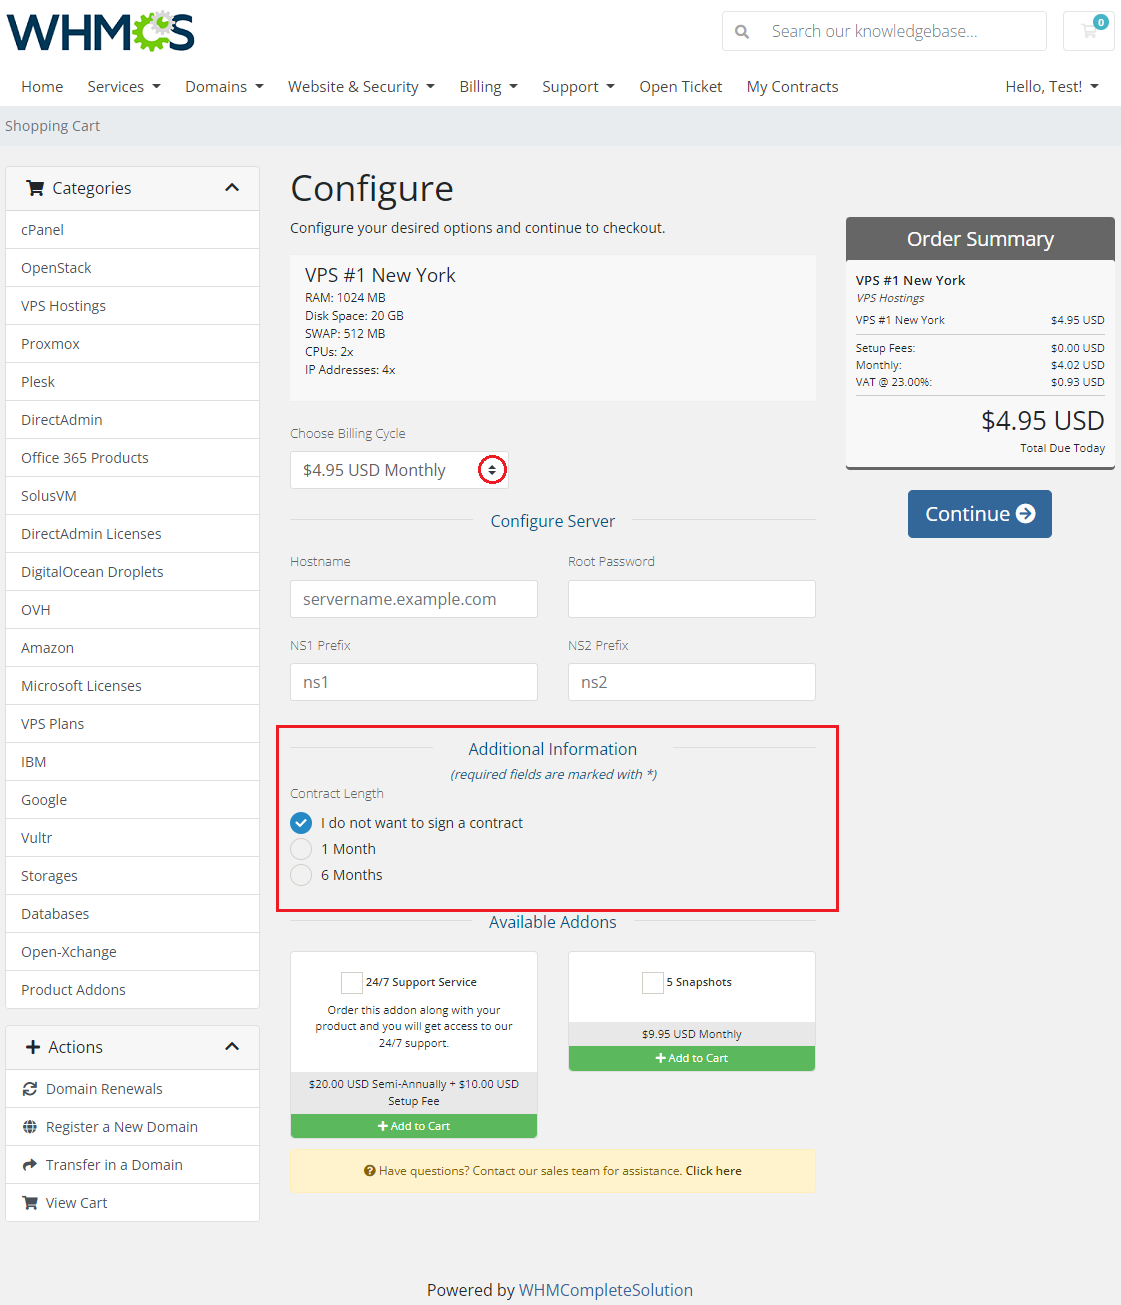Click the question mark icon in sales notice
The width and height of the screenshot is (1121, 1305).
(370, 1171)
